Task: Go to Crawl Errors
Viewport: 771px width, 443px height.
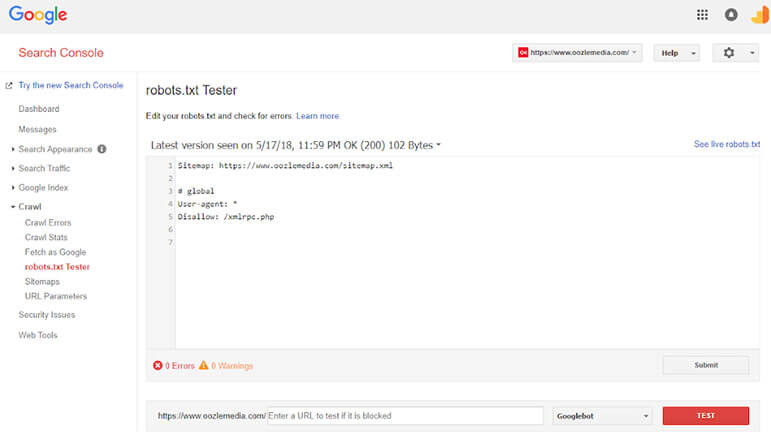Action: [48, 223]
